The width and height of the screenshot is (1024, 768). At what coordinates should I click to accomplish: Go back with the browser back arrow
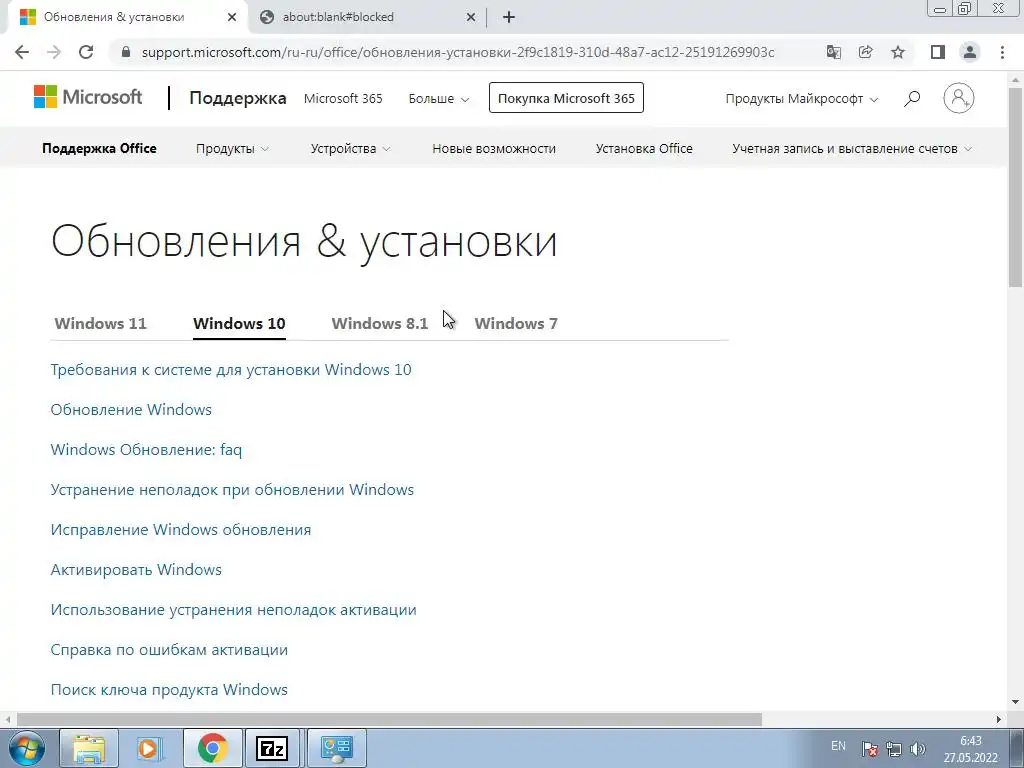pyautogui.click(x=22, y=52)
